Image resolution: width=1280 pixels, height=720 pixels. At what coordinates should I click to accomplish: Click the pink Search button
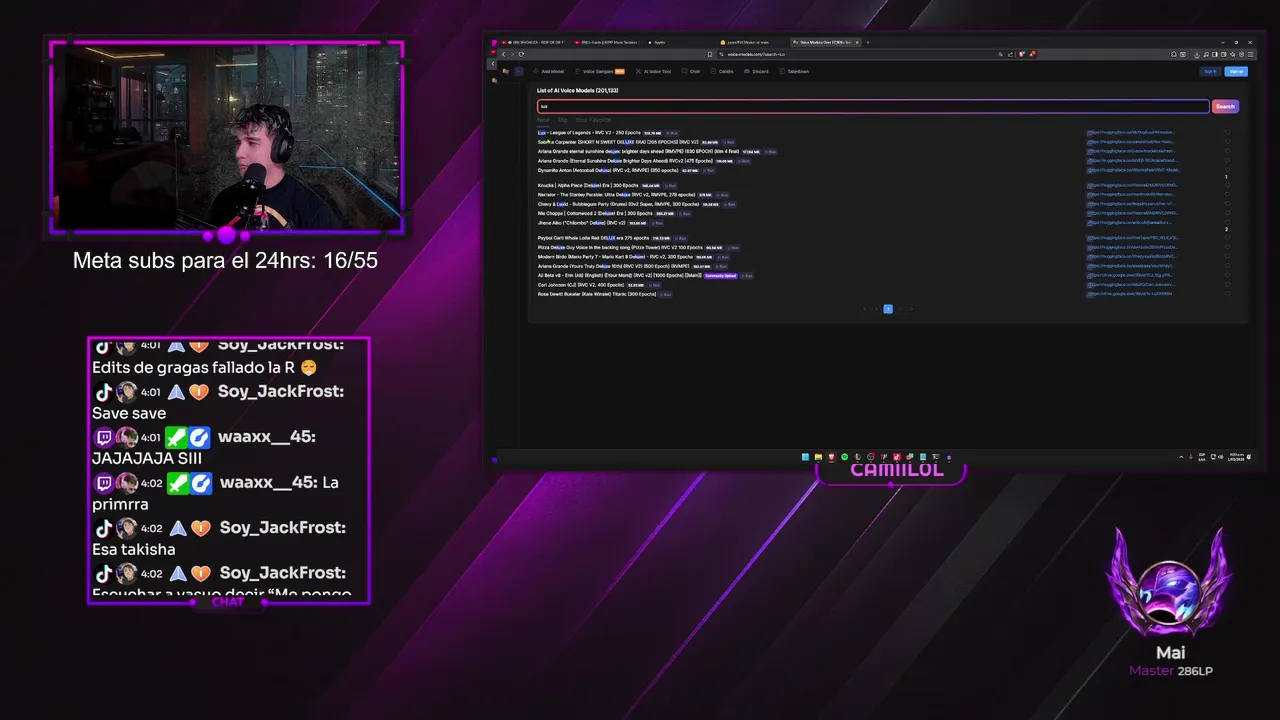pyautogui.click(x=1225, y=106)
